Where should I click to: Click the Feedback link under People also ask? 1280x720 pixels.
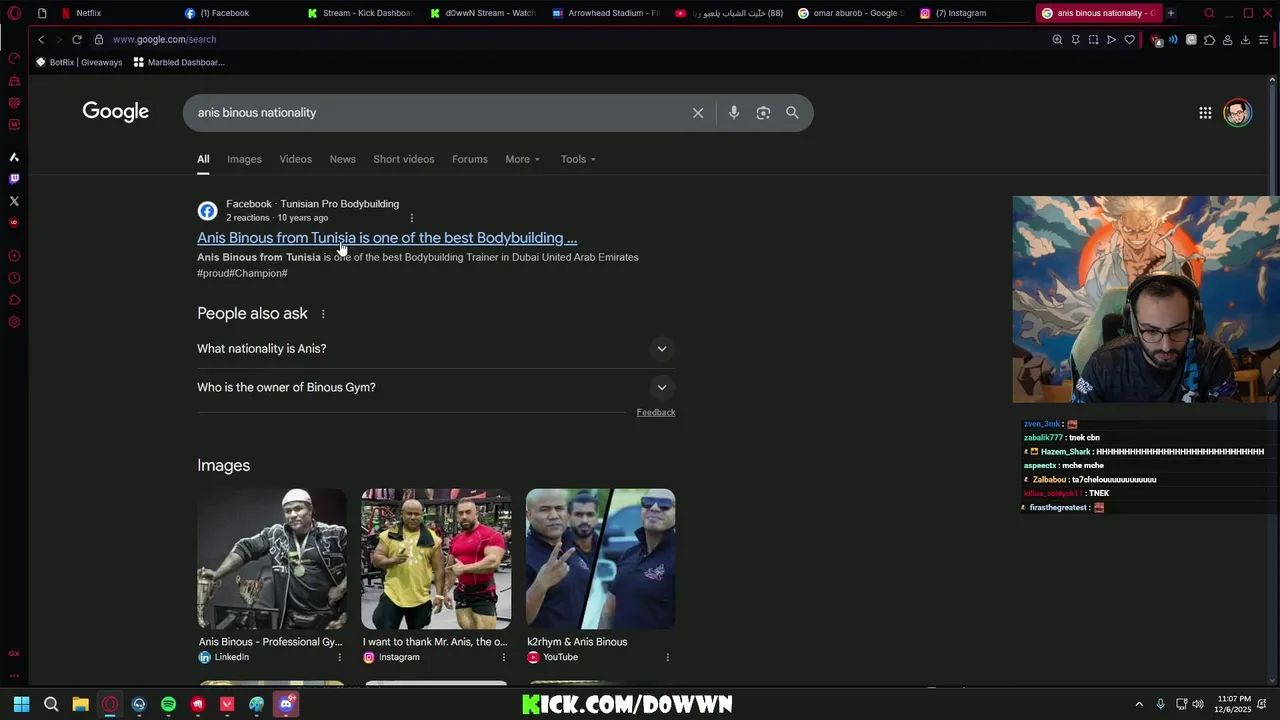pyautogui.click(x=656, y=412)
